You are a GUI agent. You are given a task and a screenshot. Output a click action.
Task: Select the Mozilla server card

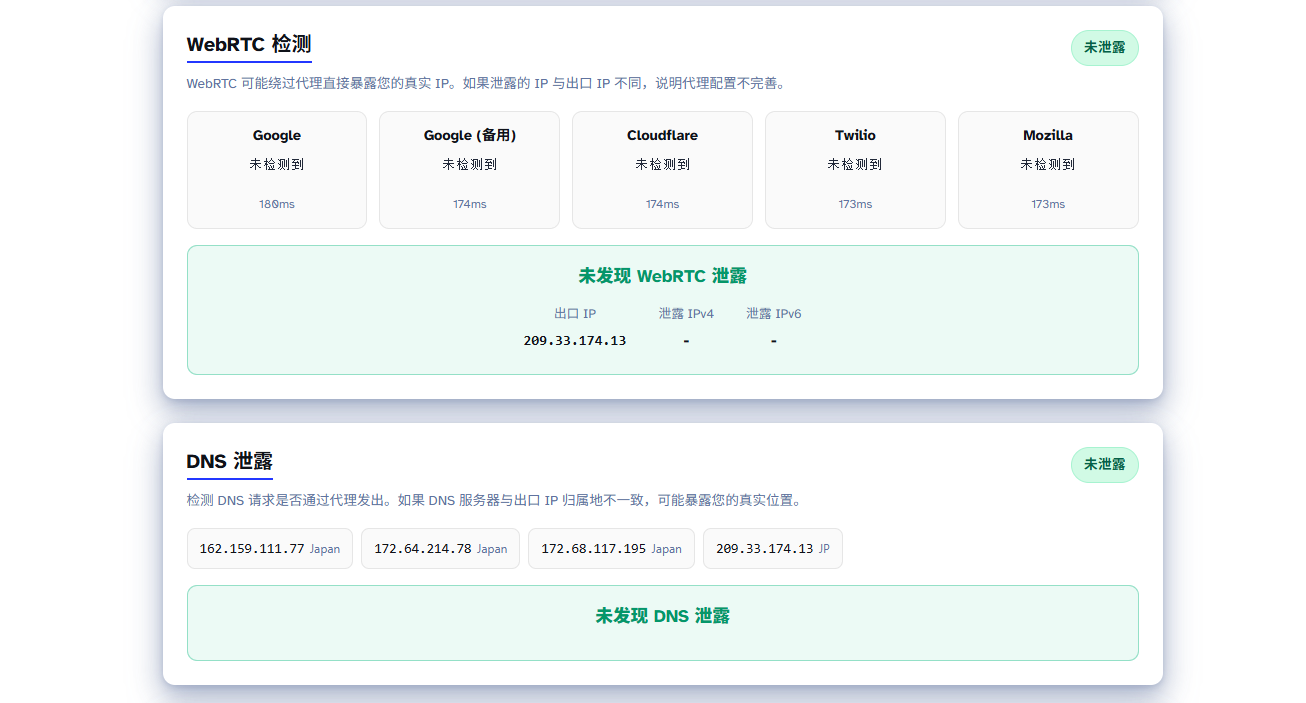1048,170
